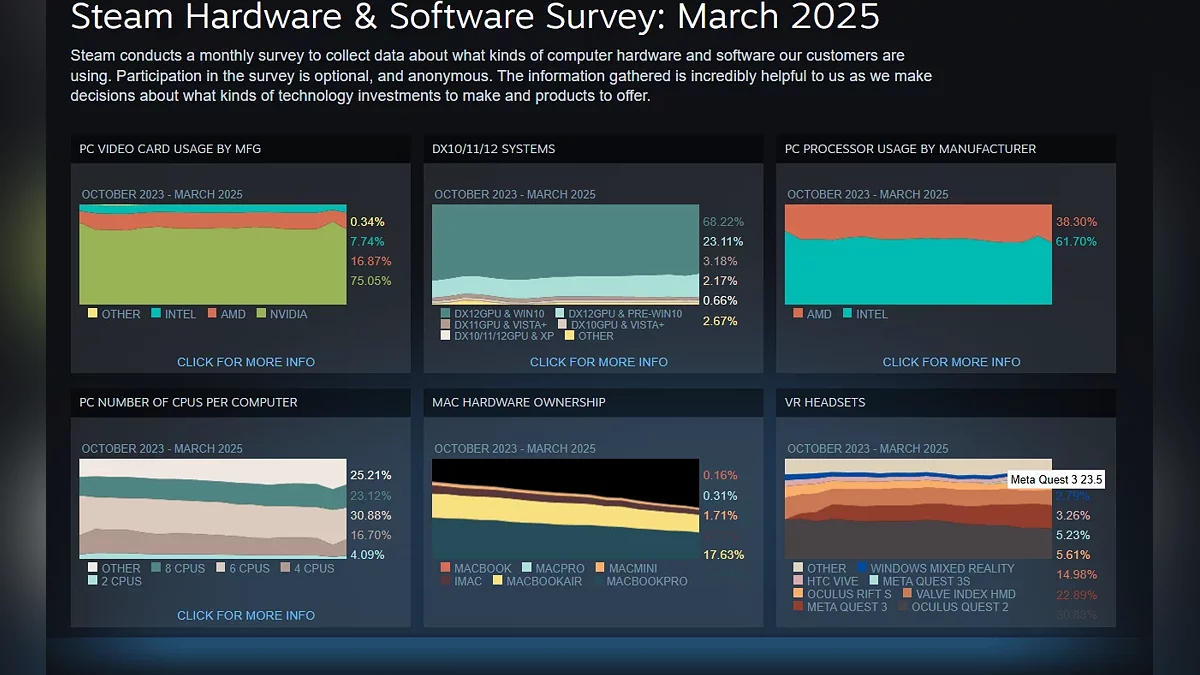
Task: Click the green NVIDIA legend swatch
Action: (263, 314)
